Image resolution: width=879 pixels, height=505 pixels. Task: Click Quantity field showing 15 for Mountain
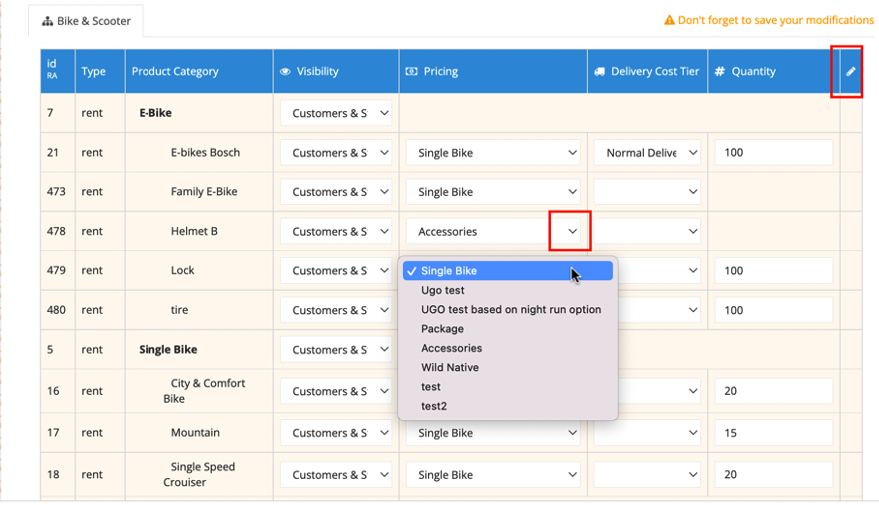[774, 433]
